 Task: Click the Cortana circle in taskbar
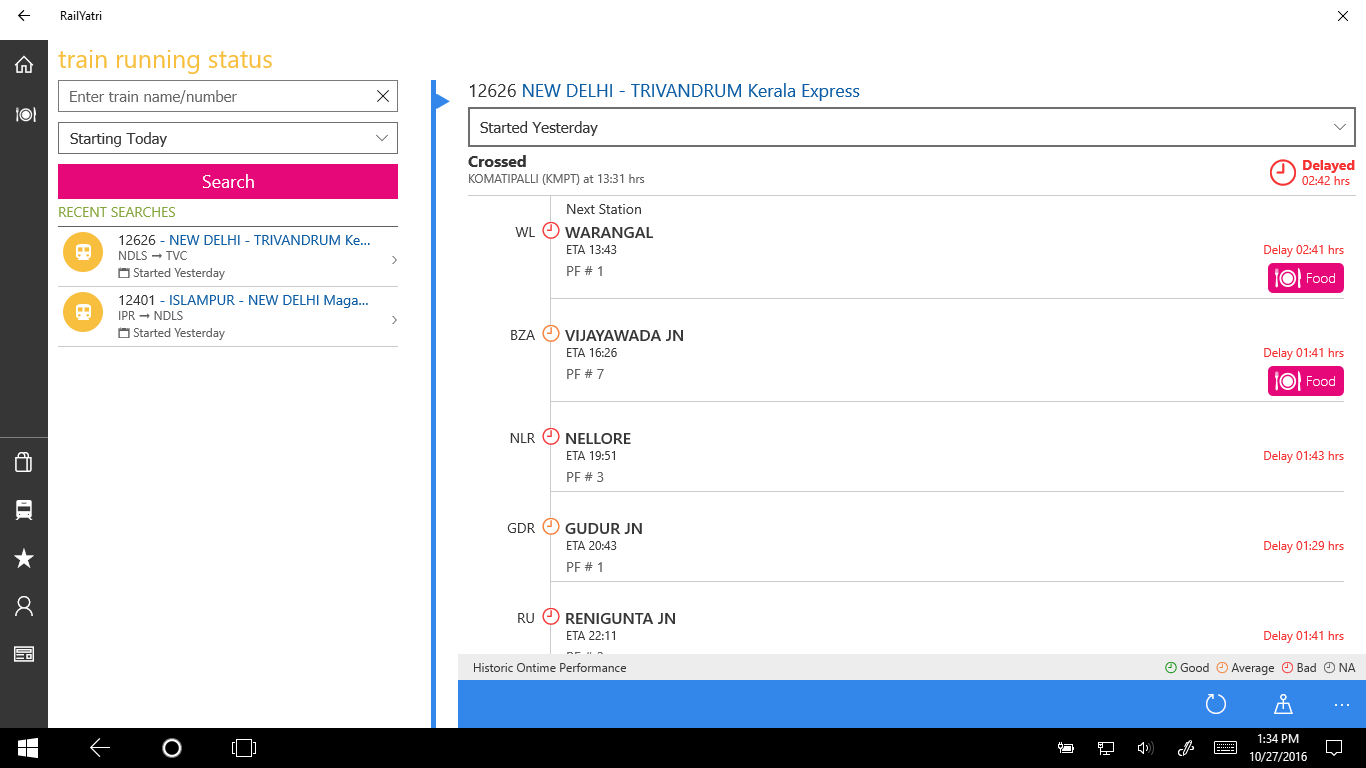click(x=171, y=747)
